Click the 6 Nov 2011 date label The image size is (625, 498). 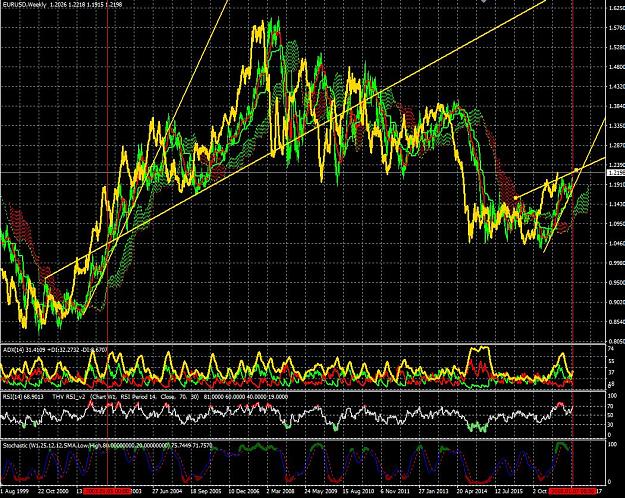pyautogui.click(x=395, y=491)
